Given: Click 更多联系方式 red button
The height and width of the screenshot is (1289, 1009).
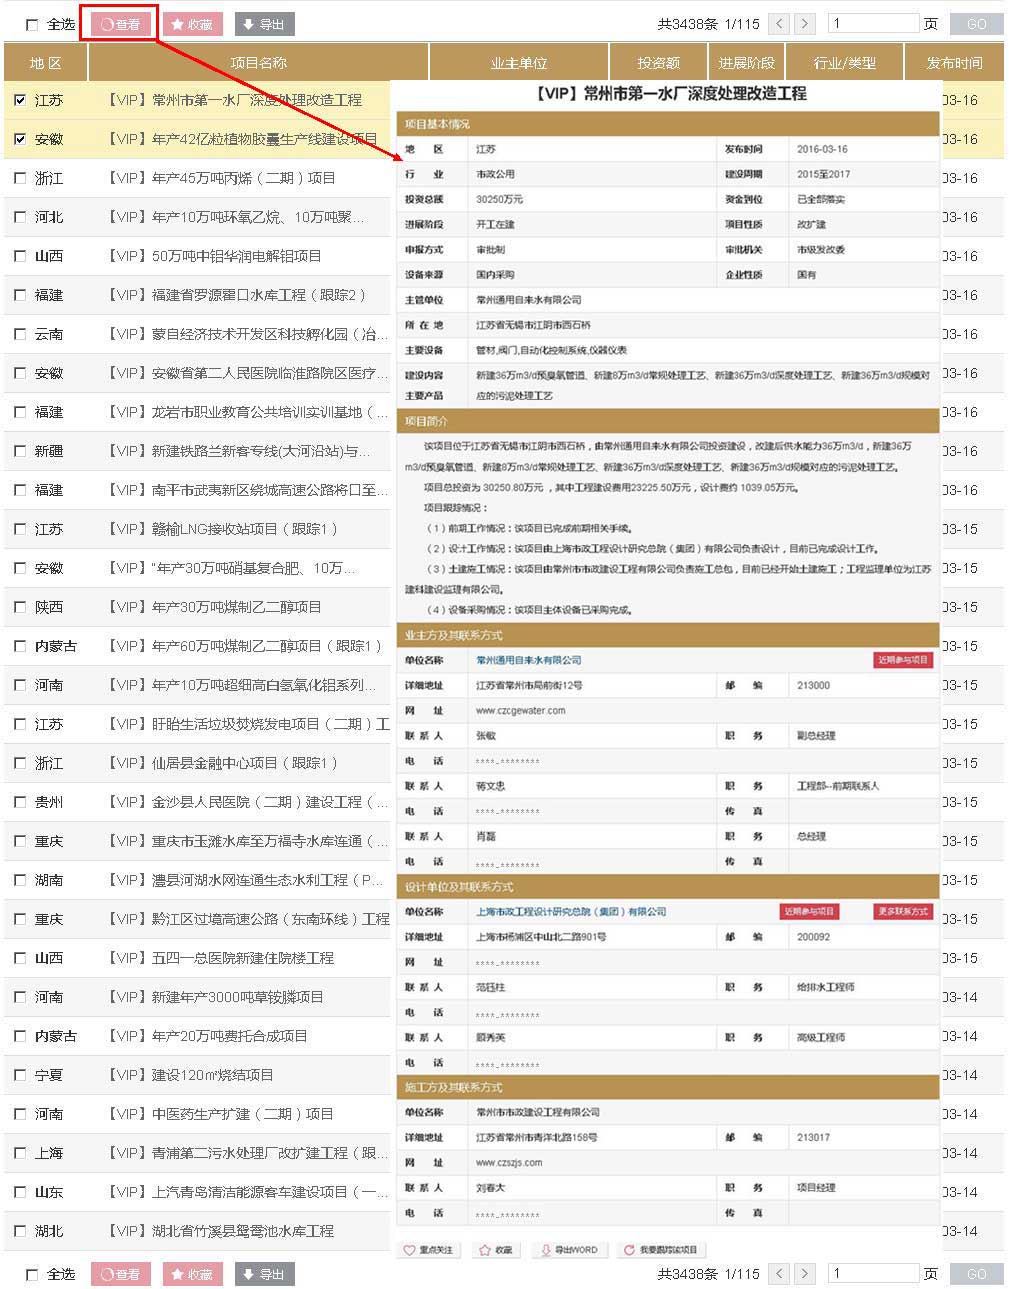Looking at the screenshot, I should coord(903,912).
